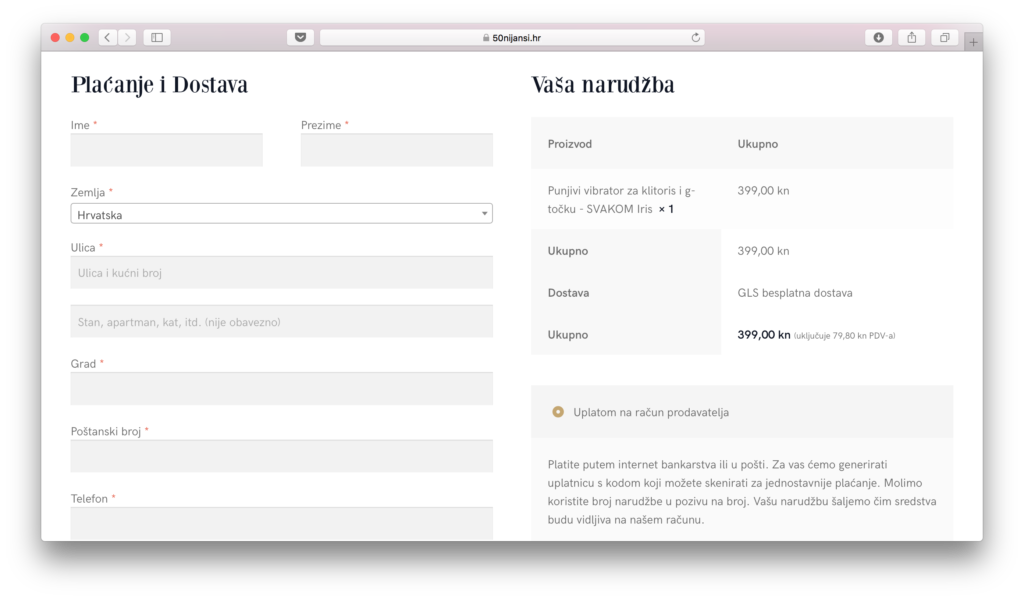1024x600 pixels.
Task: Focus the Telefon input field
Action: 281,523
